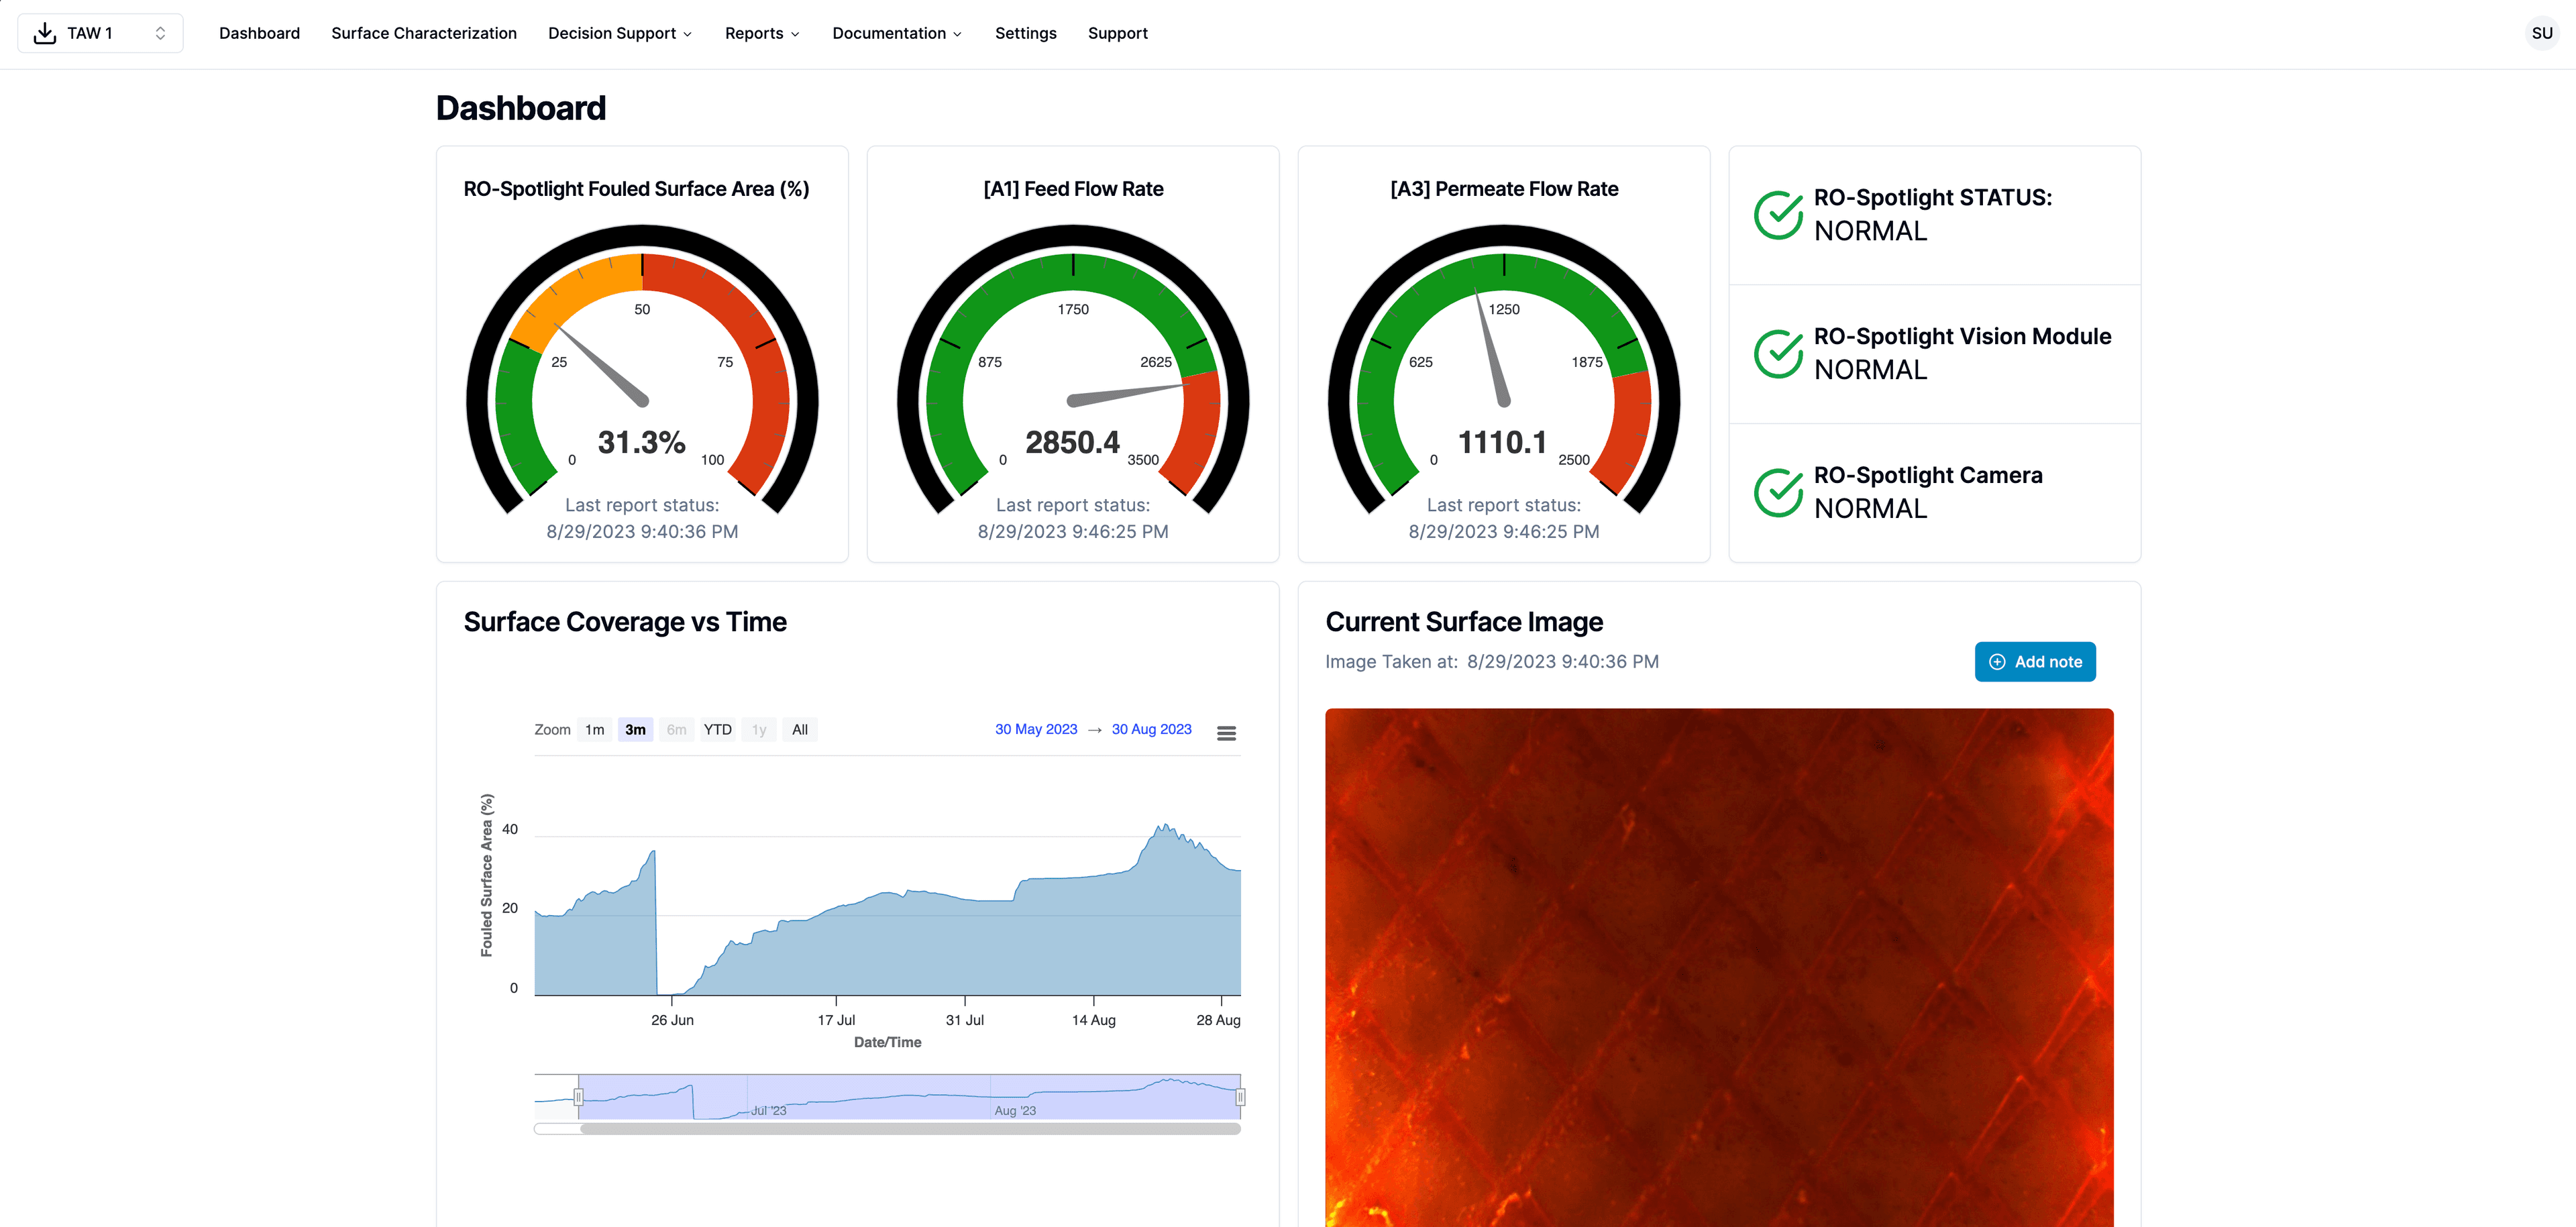Click the Vision Module checkmark icon
The image size is (2576, 1227).
coord(1778,353)
